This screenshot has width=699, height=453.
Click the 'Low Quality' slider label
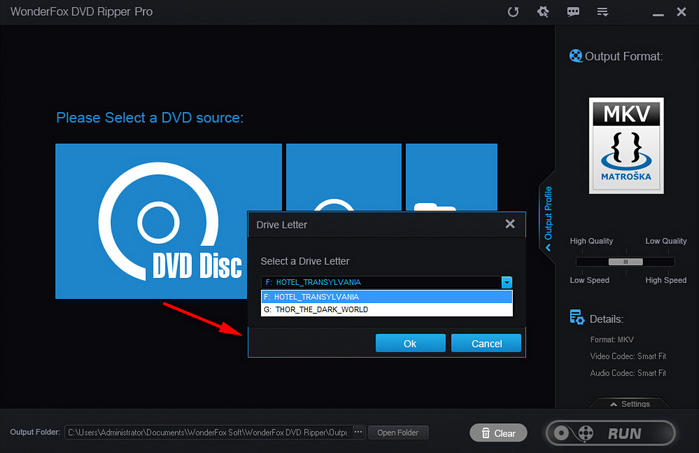tap(666, 241)
